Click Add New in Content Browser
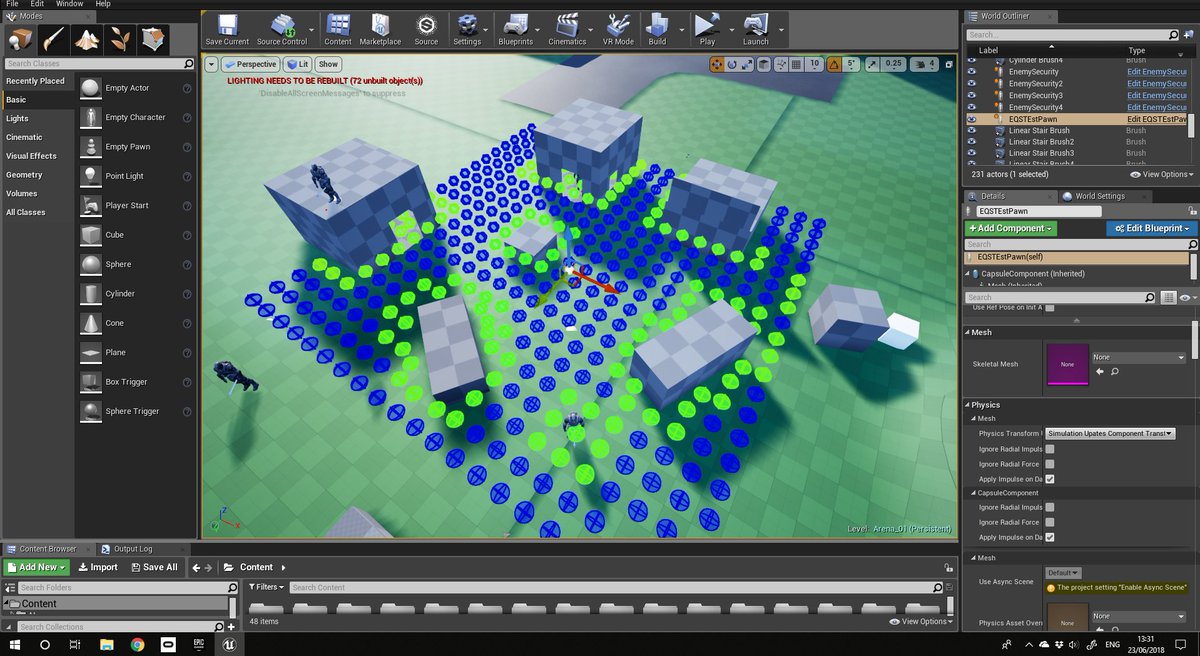 [37, 567]
